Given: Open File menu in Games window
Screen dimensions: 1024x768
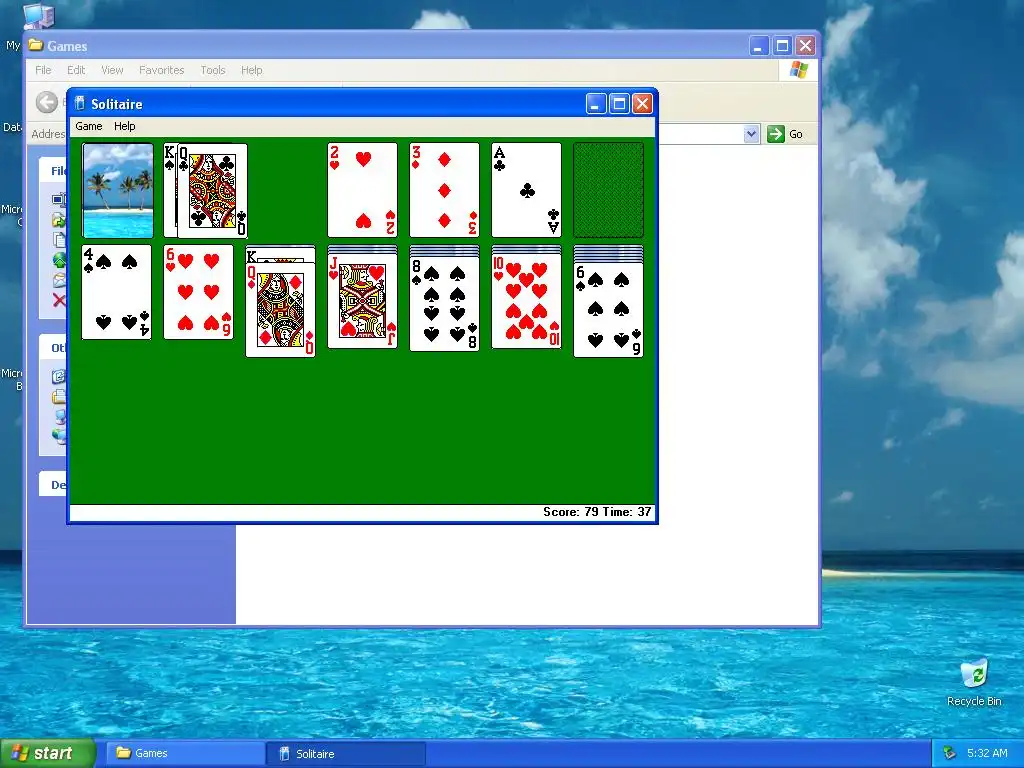Looking at the screenshot, I should click(43, 70).
